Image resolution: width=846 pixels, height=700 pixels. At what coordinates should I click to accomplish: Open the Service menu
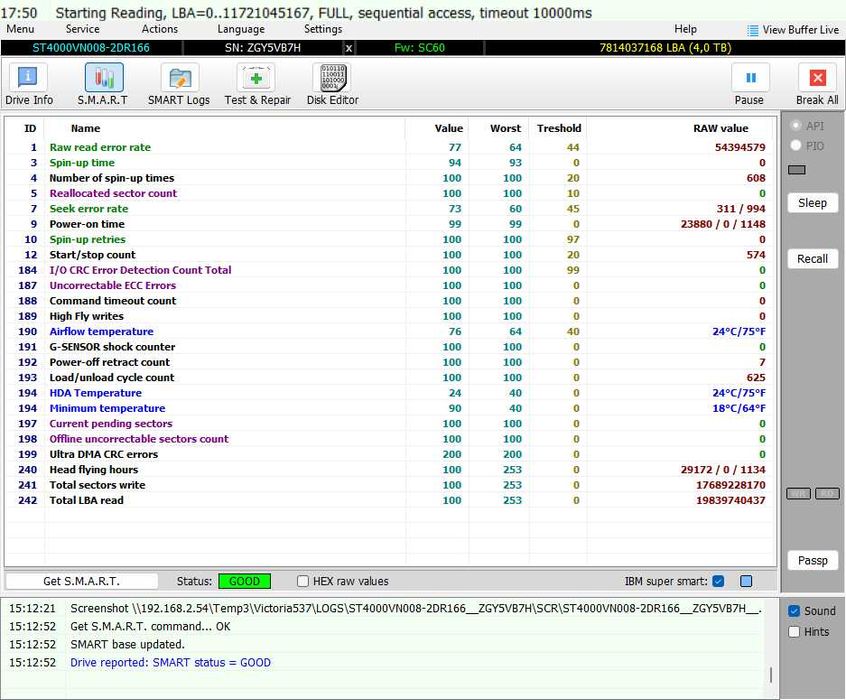(83, 29)
